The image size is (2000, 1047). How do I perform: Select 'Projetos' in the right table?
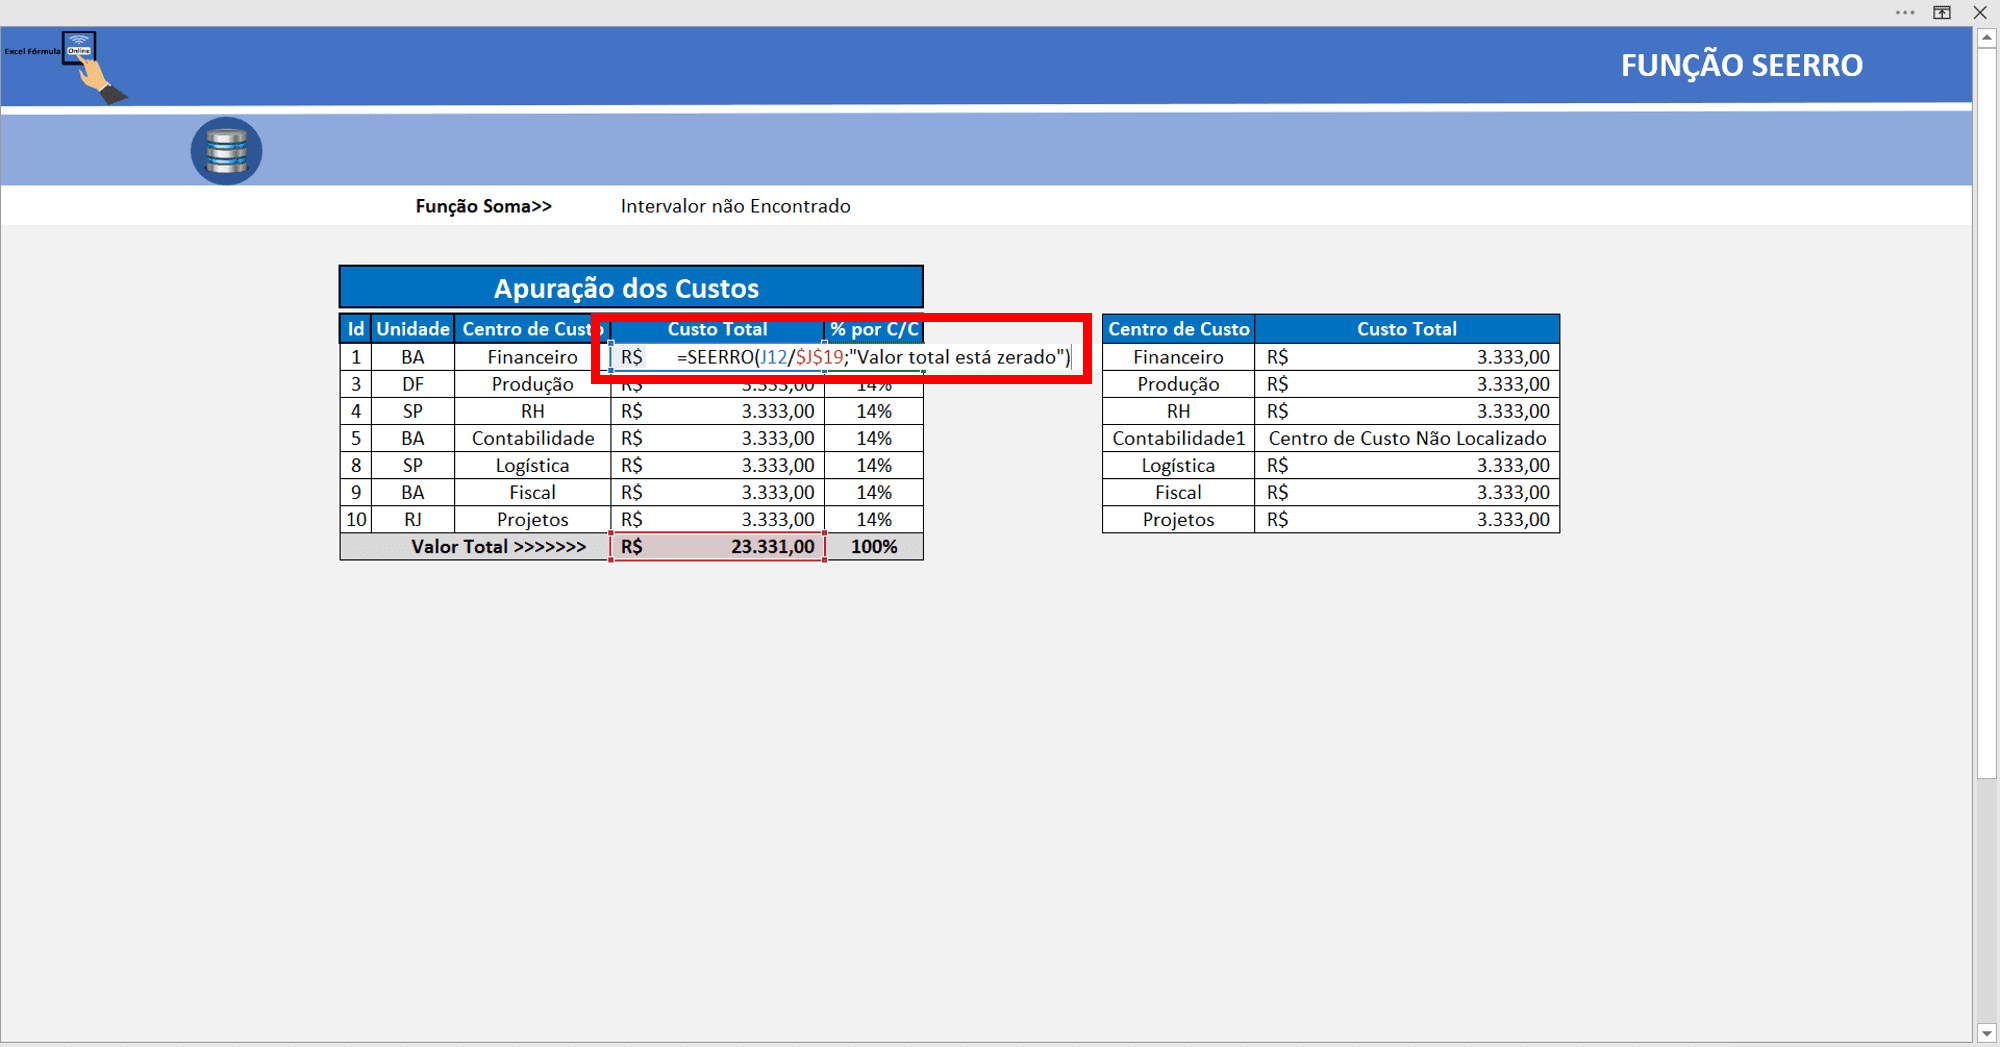coord(1178,519)
